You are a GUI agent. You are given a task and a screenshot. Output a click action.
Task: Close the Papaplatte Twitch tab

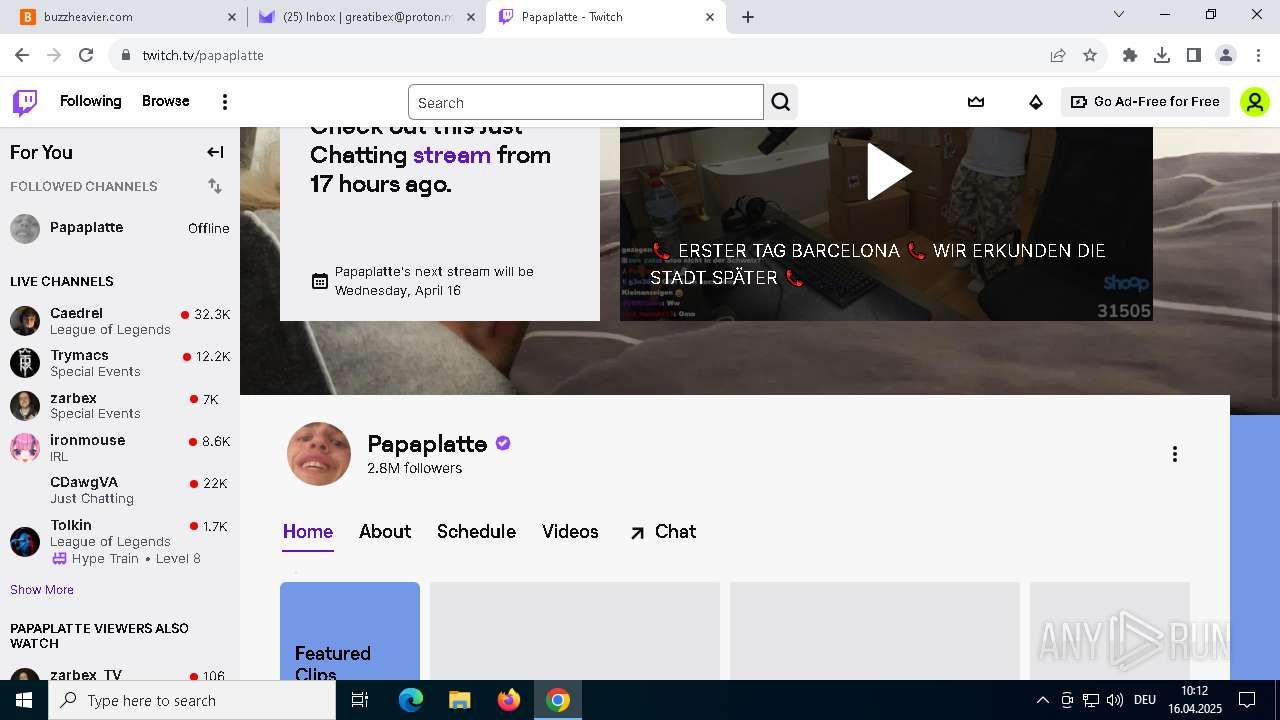[x=711, y=17]
